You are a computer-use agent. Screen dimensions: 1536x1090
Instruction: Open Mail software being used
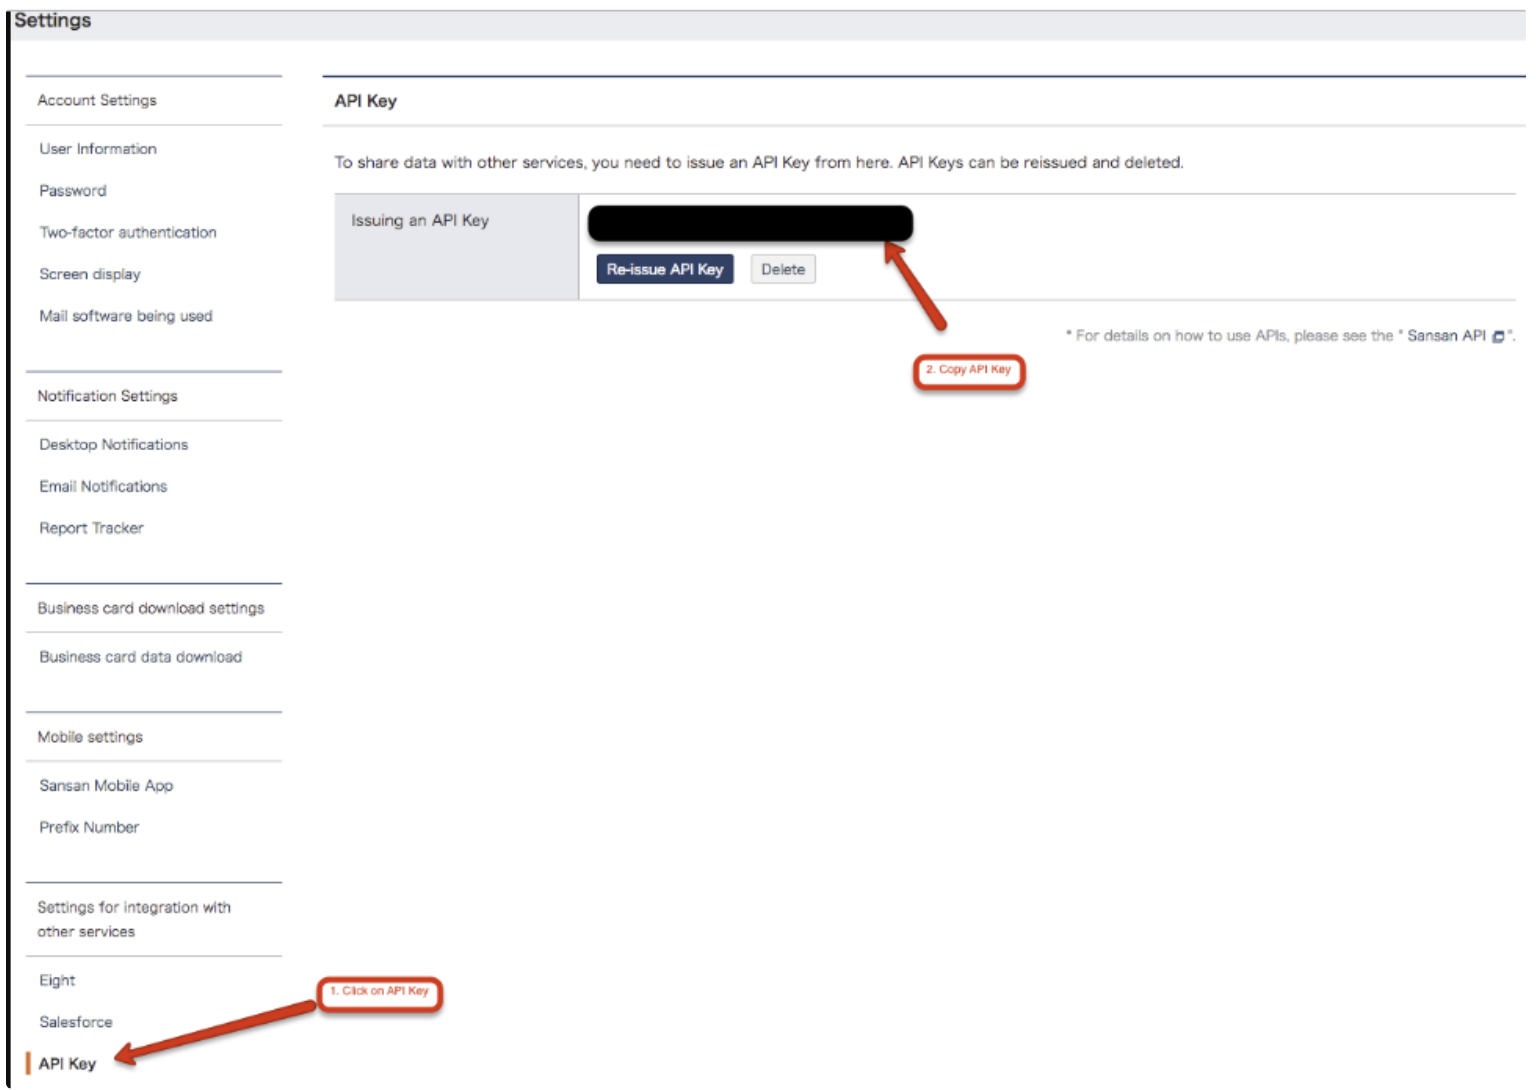tap(126, 316)
